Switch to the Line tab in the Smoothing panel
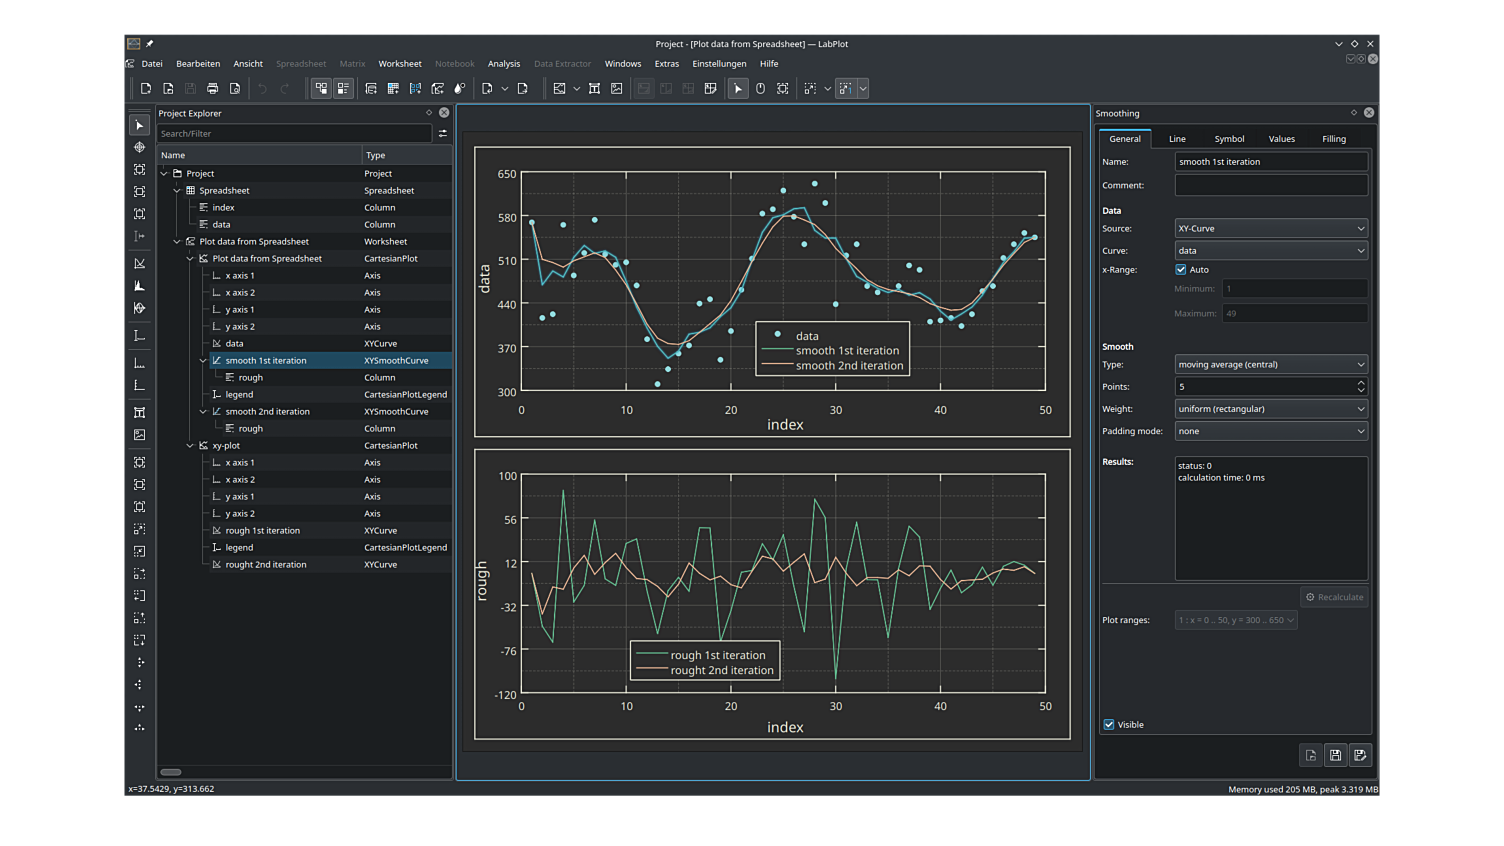 [x=1177, y=139]
